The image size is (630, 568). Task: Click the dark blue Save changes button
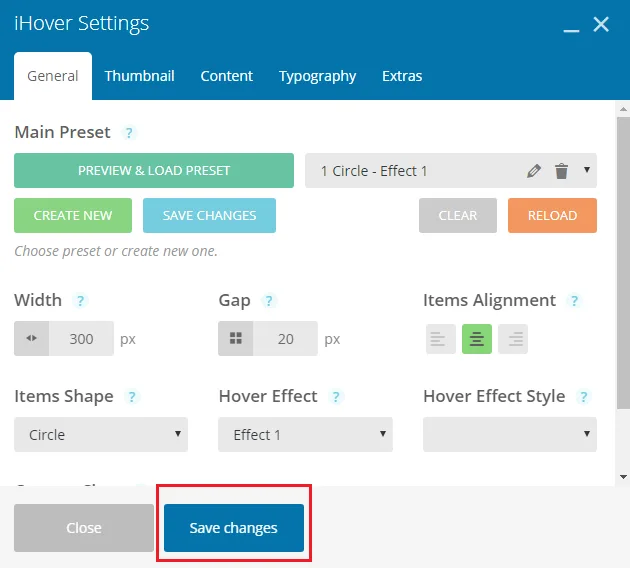(x=234, y=528)
